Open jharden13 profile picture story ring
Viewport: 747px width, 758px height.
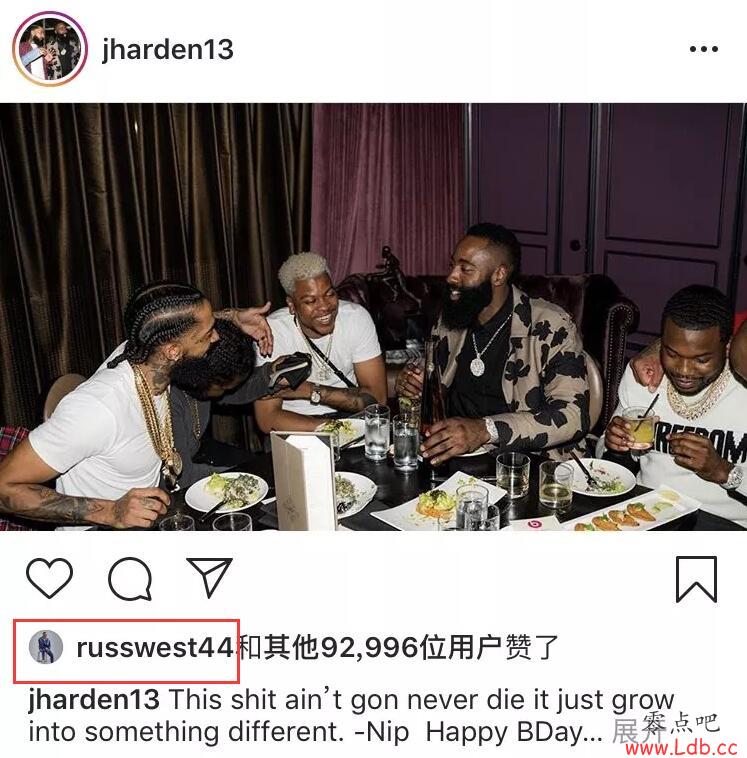click(50, 49)
